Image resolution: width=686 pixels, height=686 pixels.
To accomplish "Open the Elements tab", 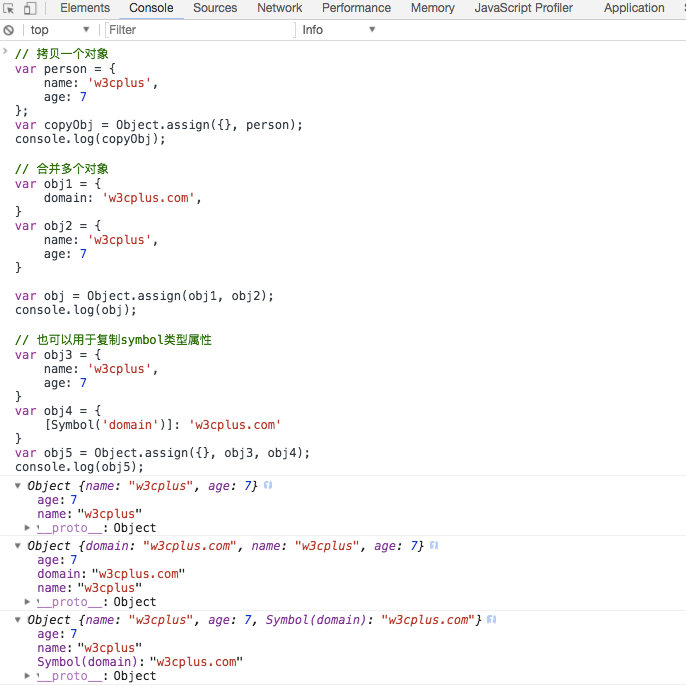I will (85, 8).
